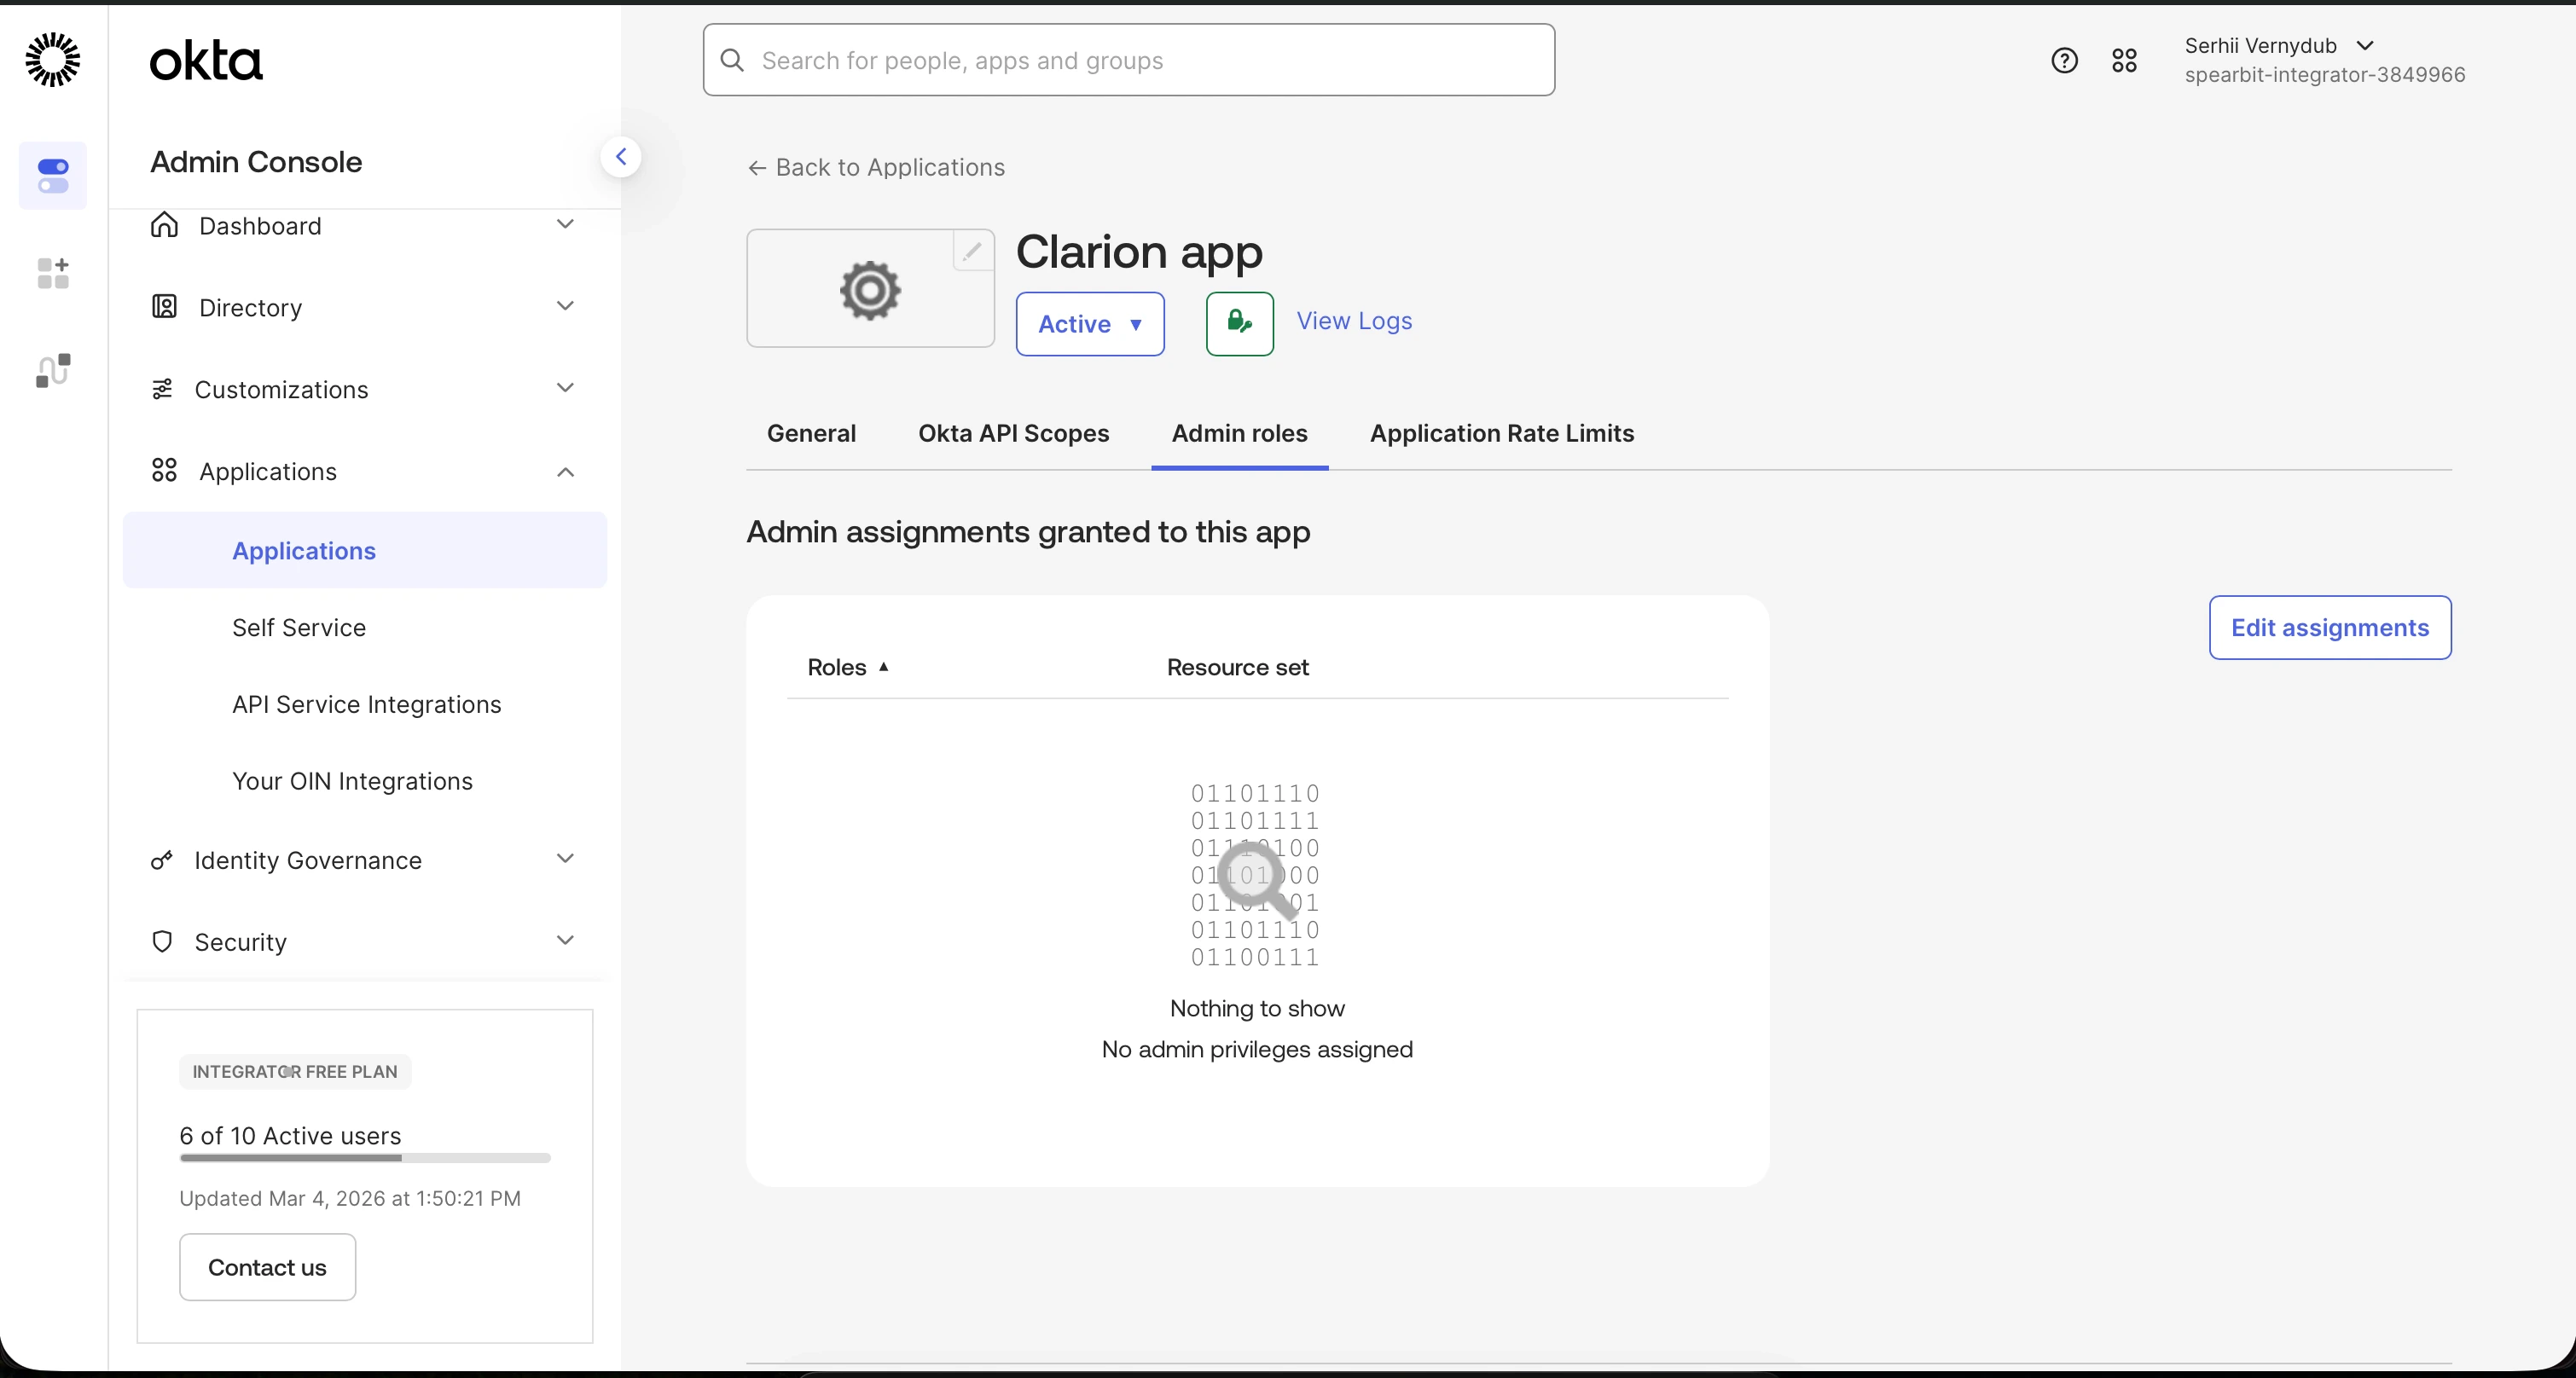The image size is (2576, 1378).
Task: Click the pencil icon to edit app logo
Action: tap(972, 251)
